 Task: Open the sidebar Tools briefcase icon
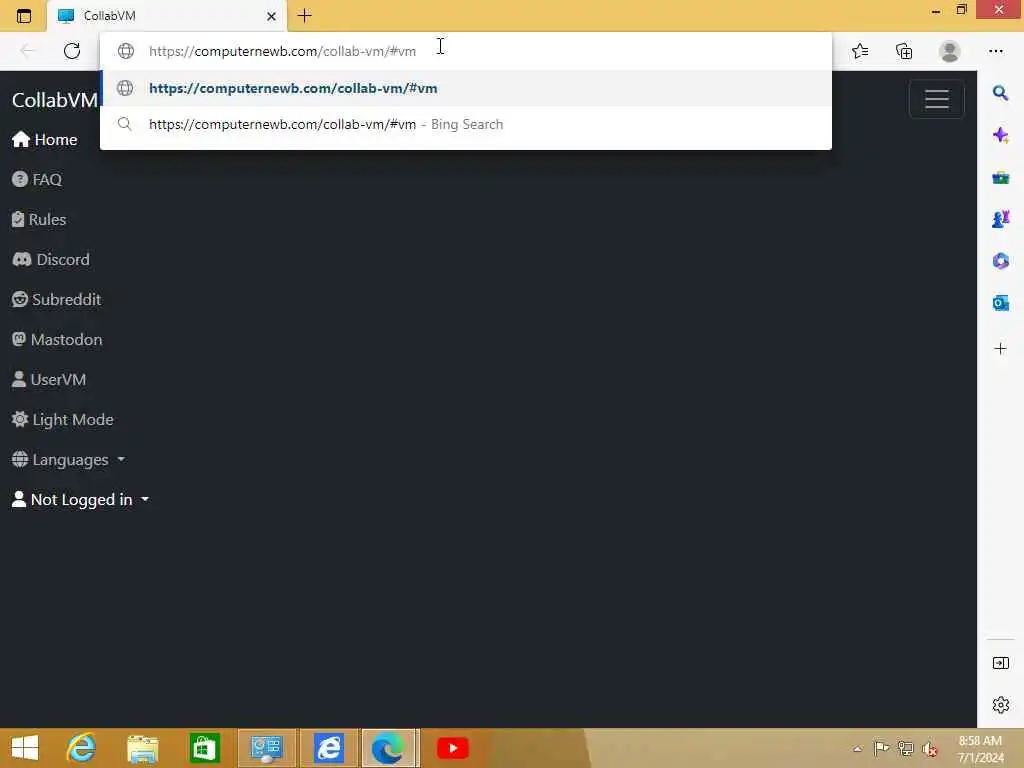point(1000,177)
